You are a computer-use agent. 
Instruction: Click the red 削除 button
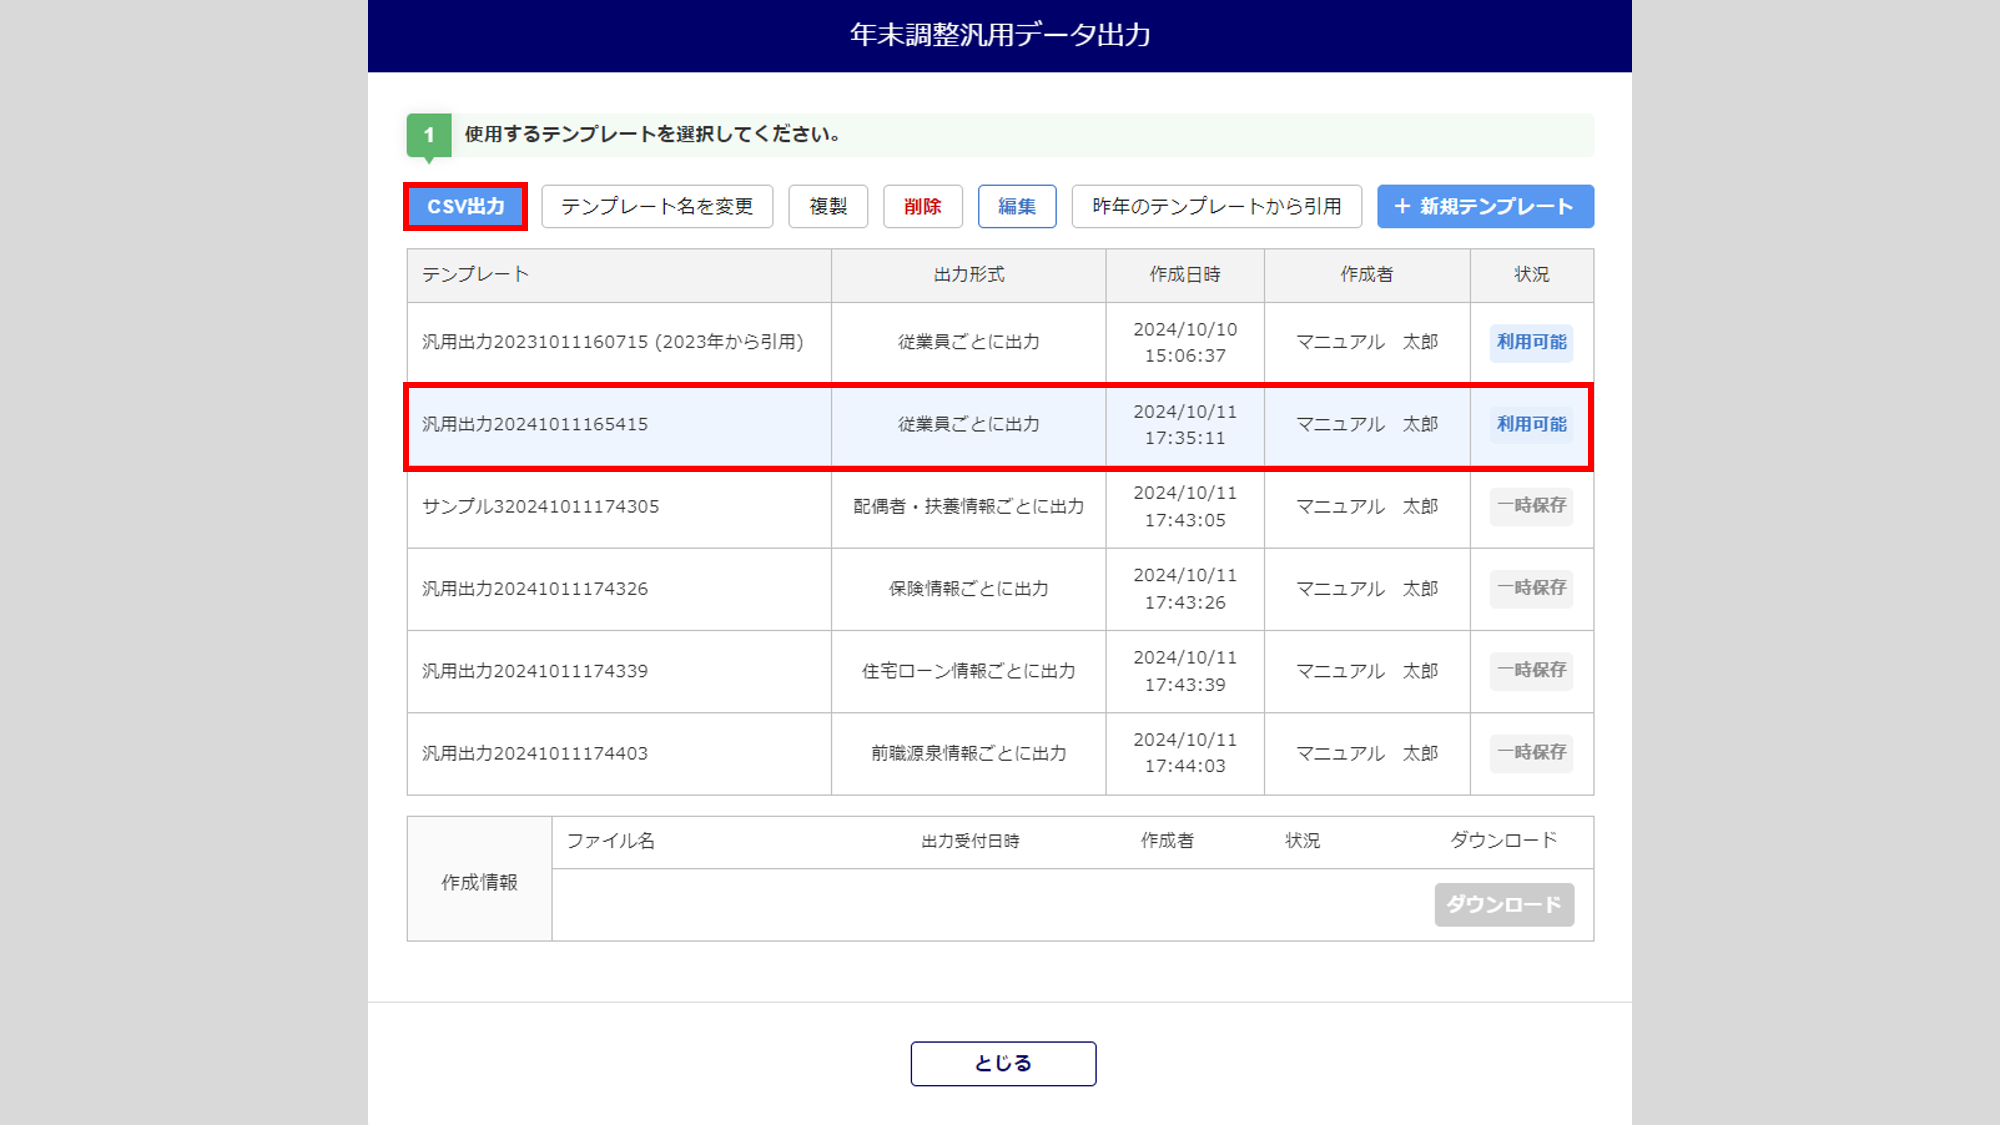point(922,206)
